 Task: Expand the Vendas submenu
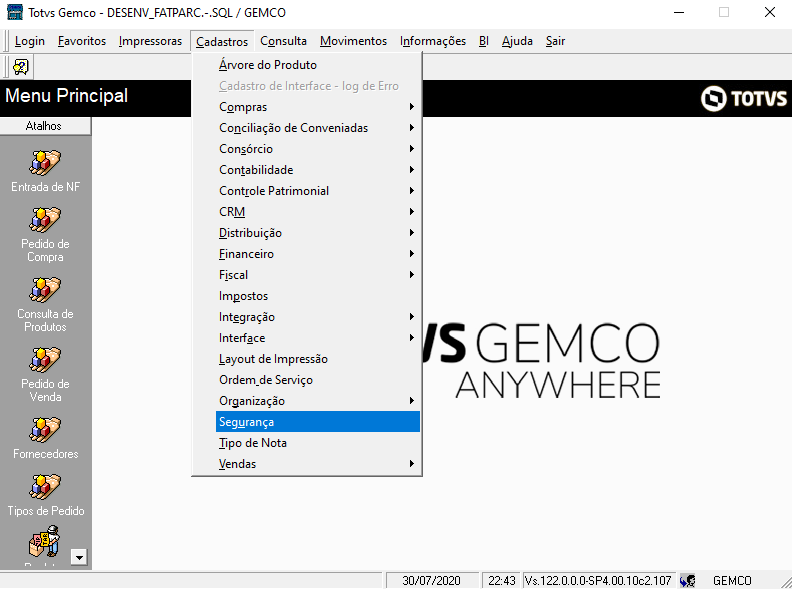point(318,464)
